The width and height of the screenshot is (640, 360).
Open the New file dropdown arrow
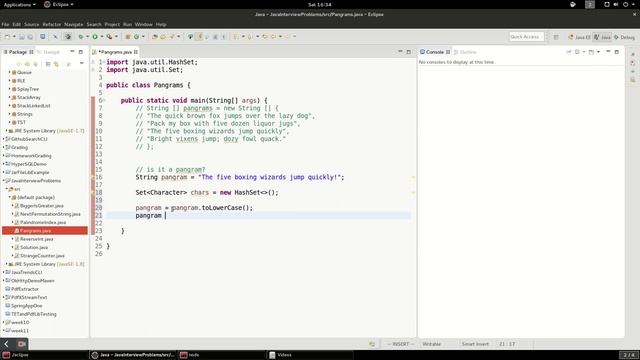[x=14, y=37]
